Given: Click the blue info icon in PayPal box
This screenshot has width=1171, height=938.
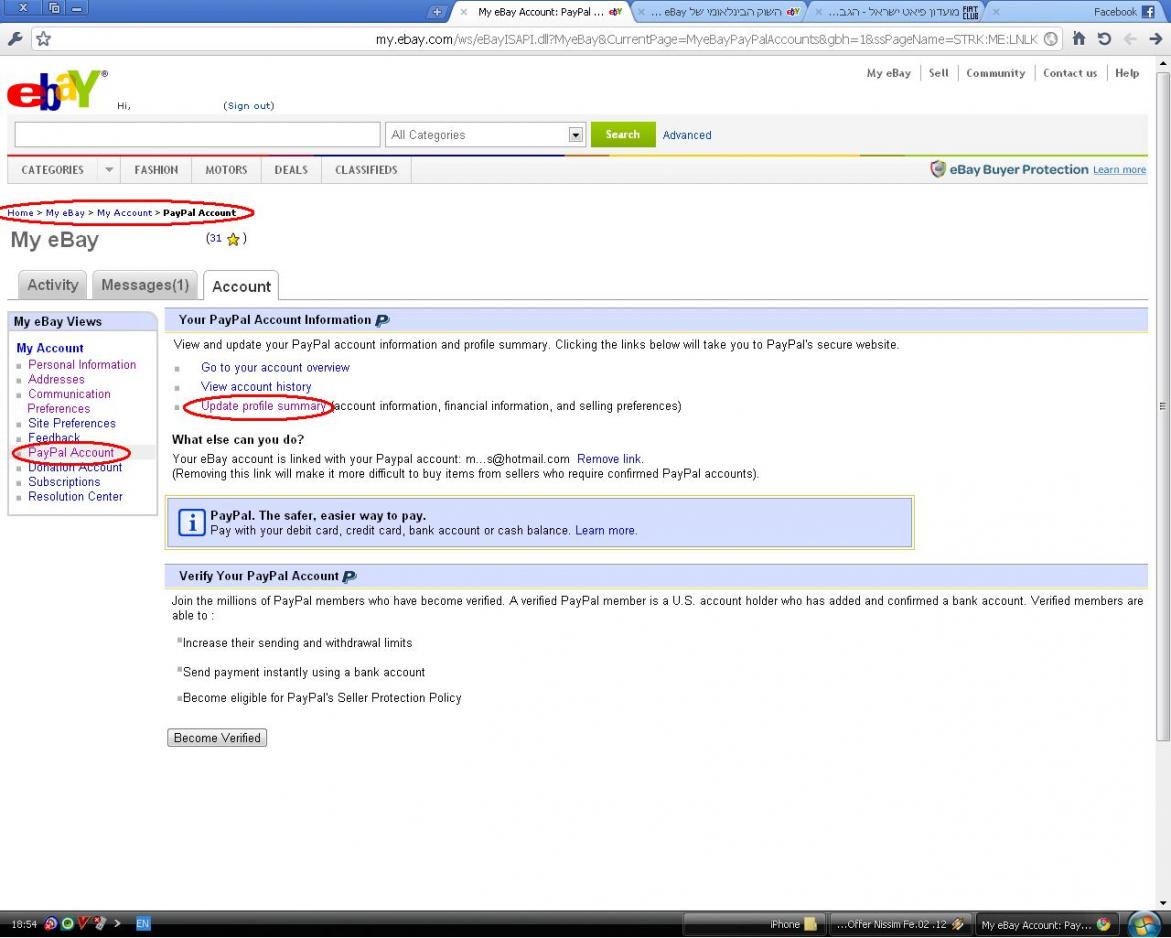Looking at the screenshot, I should 191,522.
